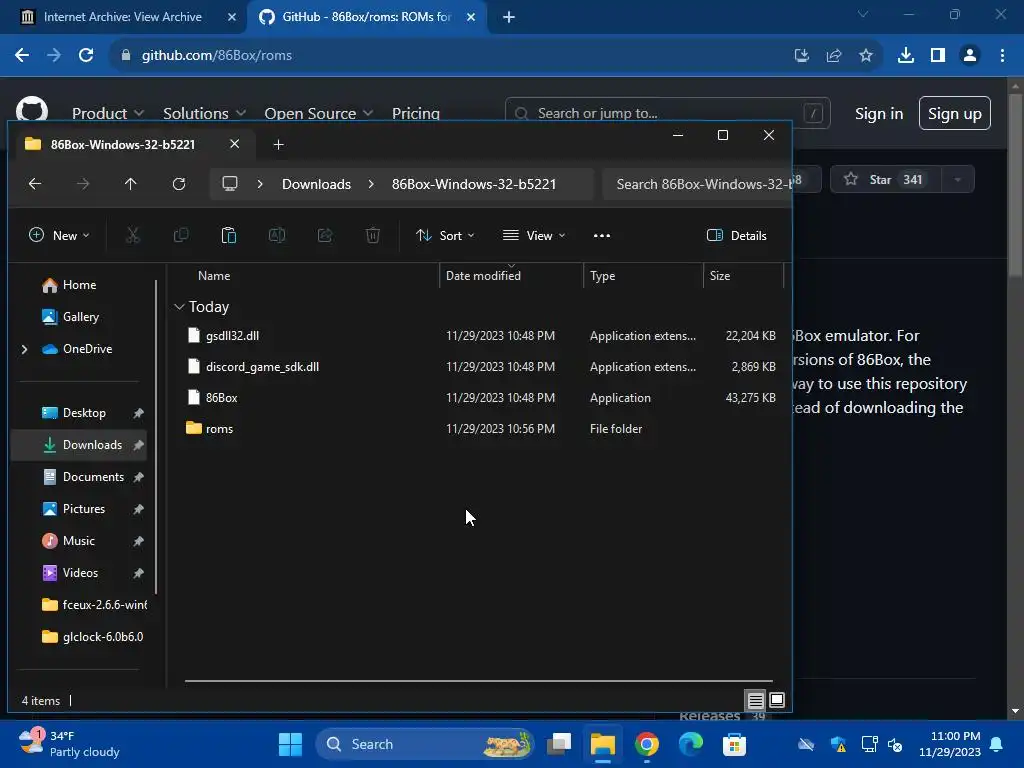Go back in File Explorer
Screen dimensions: 1024x768
point(35,184)
